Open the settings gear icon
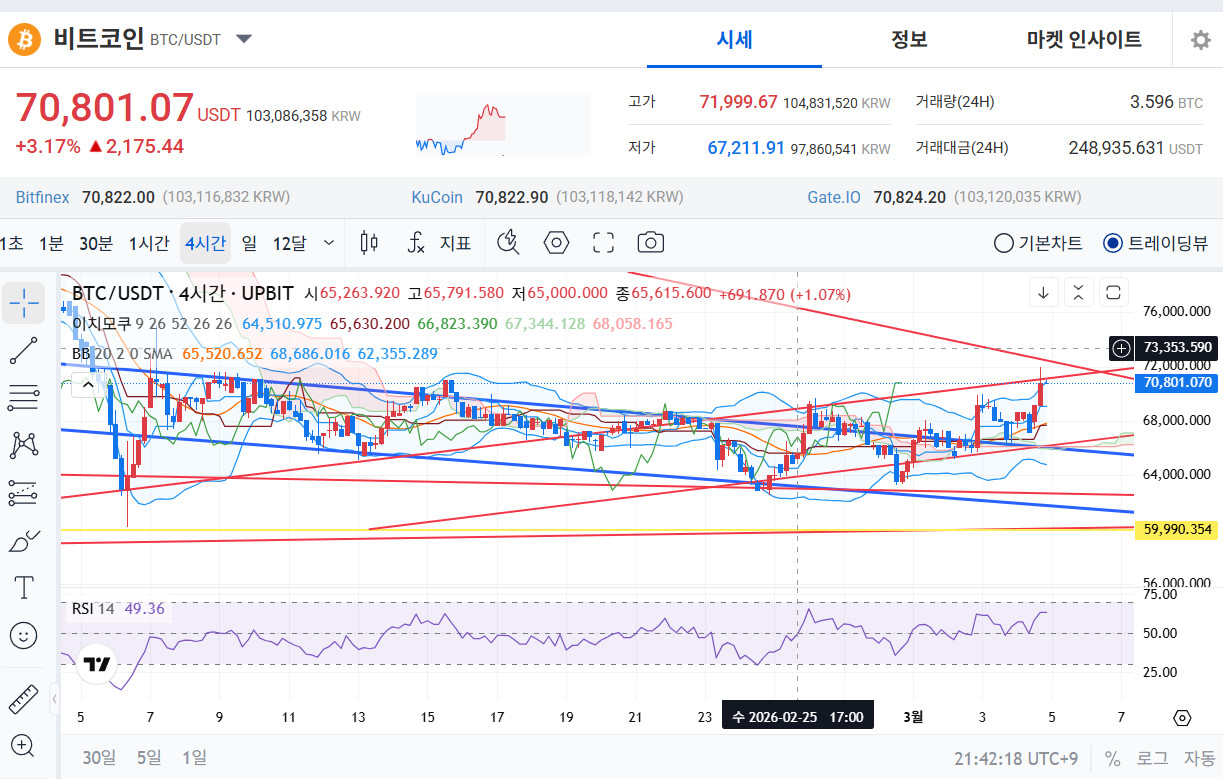The image size is (1223, 779). tap(1201, 40)
